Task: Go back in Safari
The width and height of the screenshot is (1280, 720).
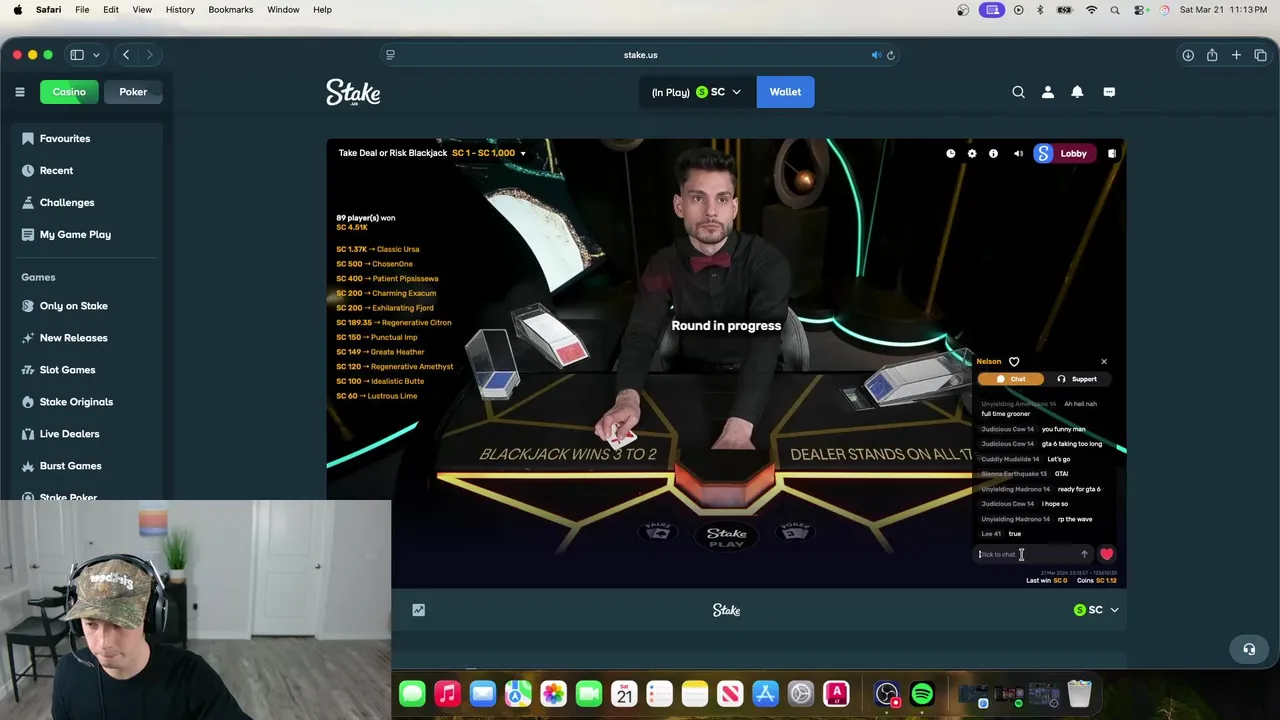Action: tap(126, 55)
